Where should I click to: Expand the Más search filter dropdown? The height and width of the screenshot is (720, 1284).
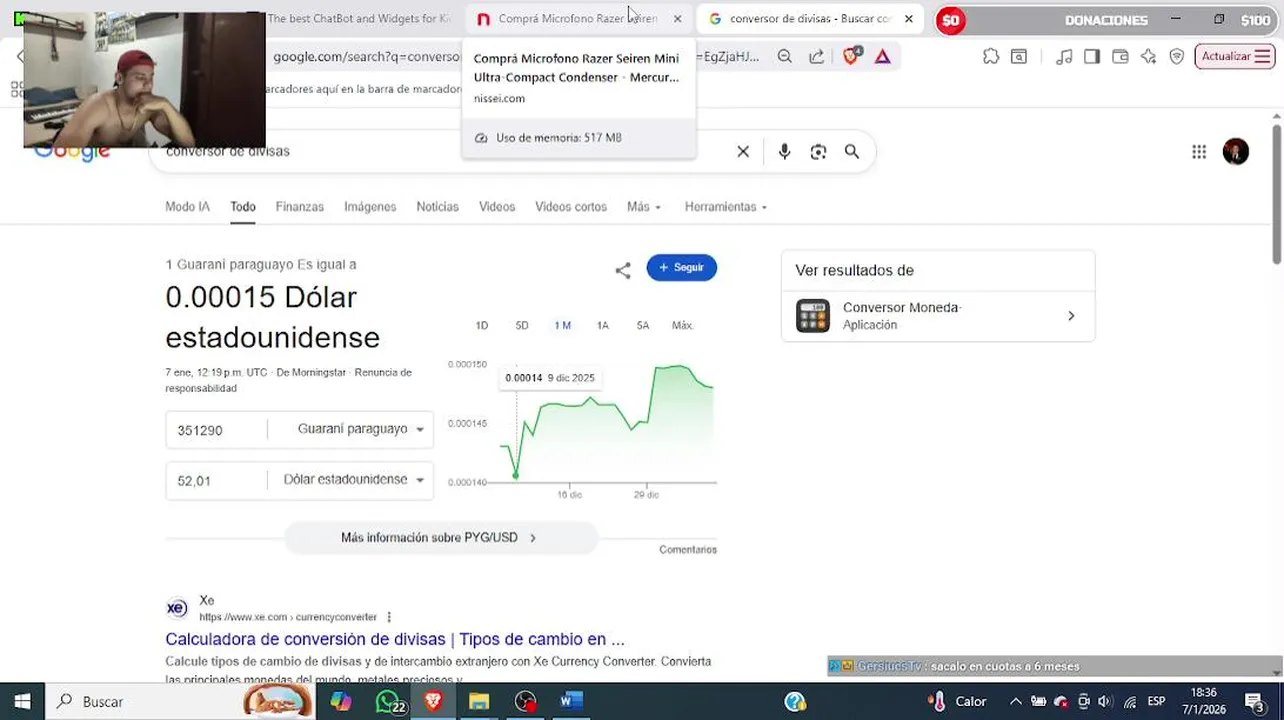click(x=644, y=207)
